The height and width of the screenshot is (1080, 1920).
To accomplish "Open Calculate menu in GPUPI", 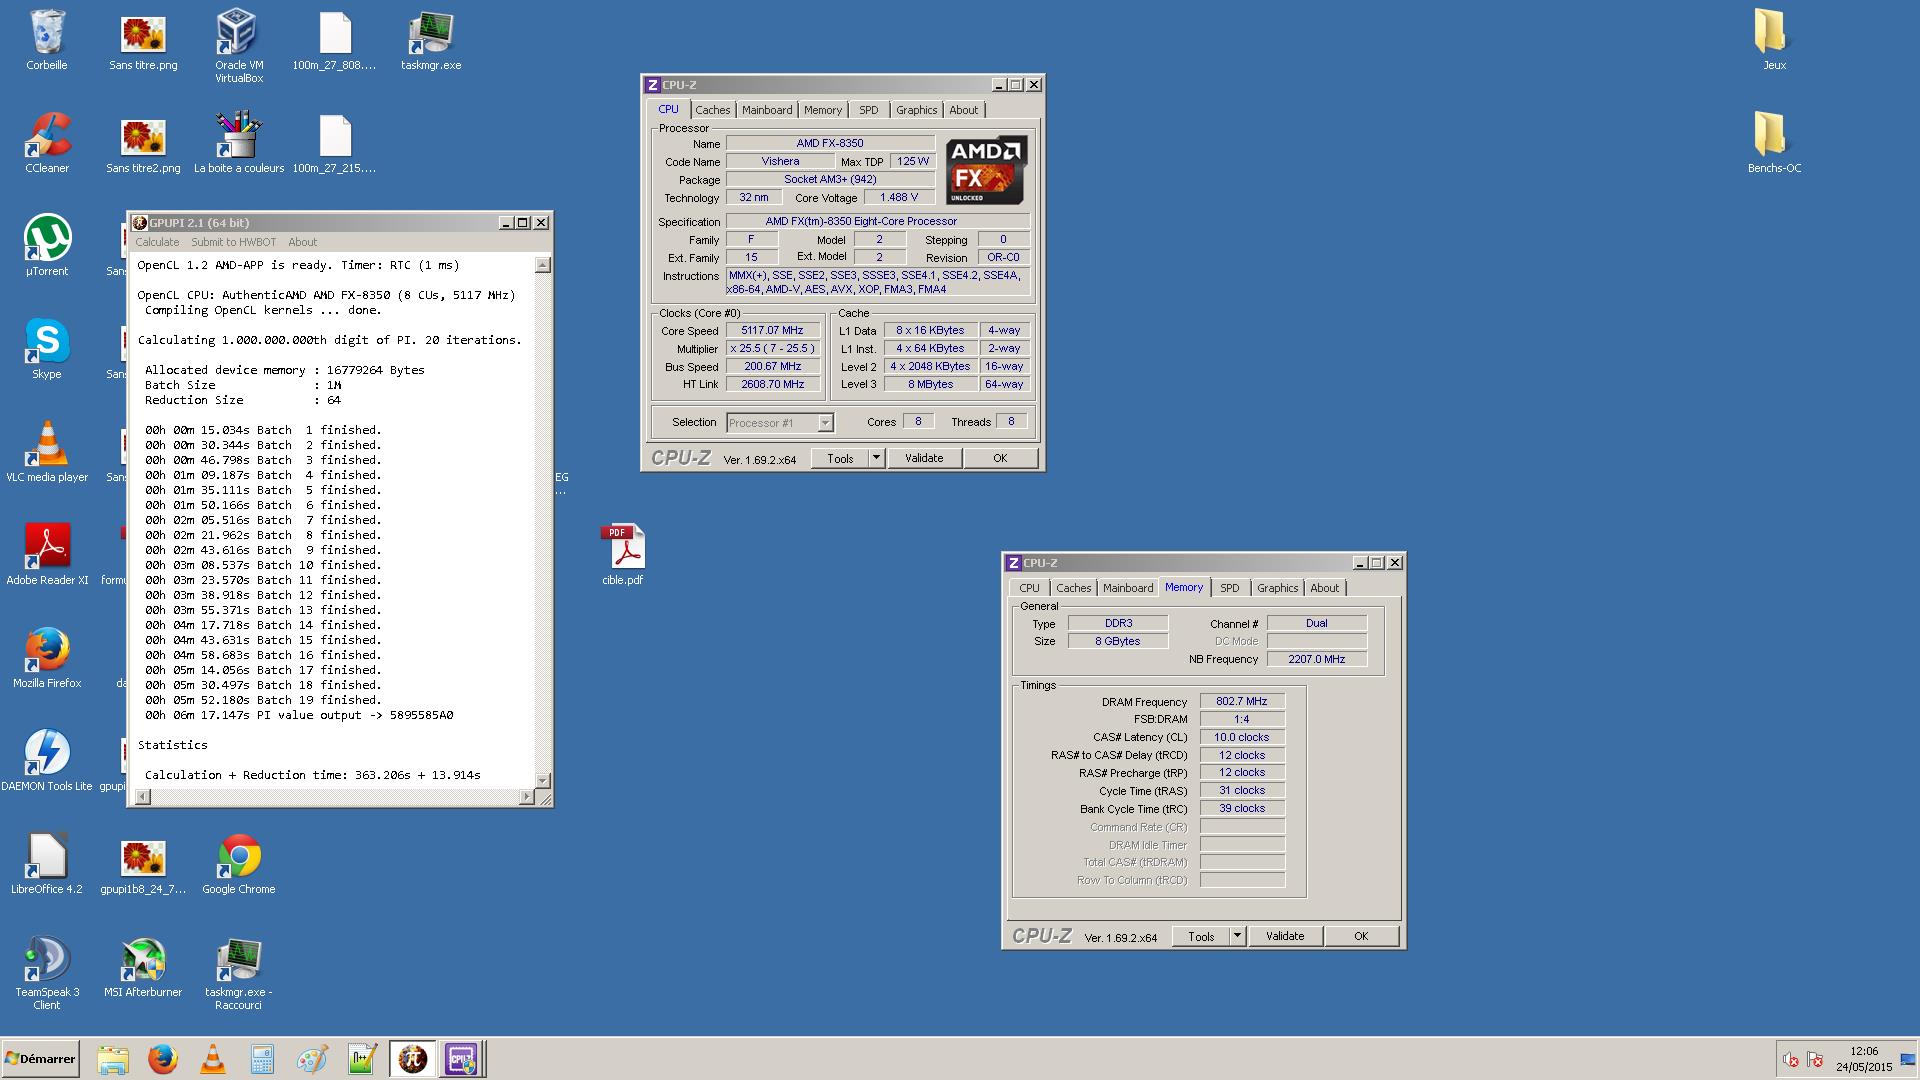I will [x=157, y=242].
